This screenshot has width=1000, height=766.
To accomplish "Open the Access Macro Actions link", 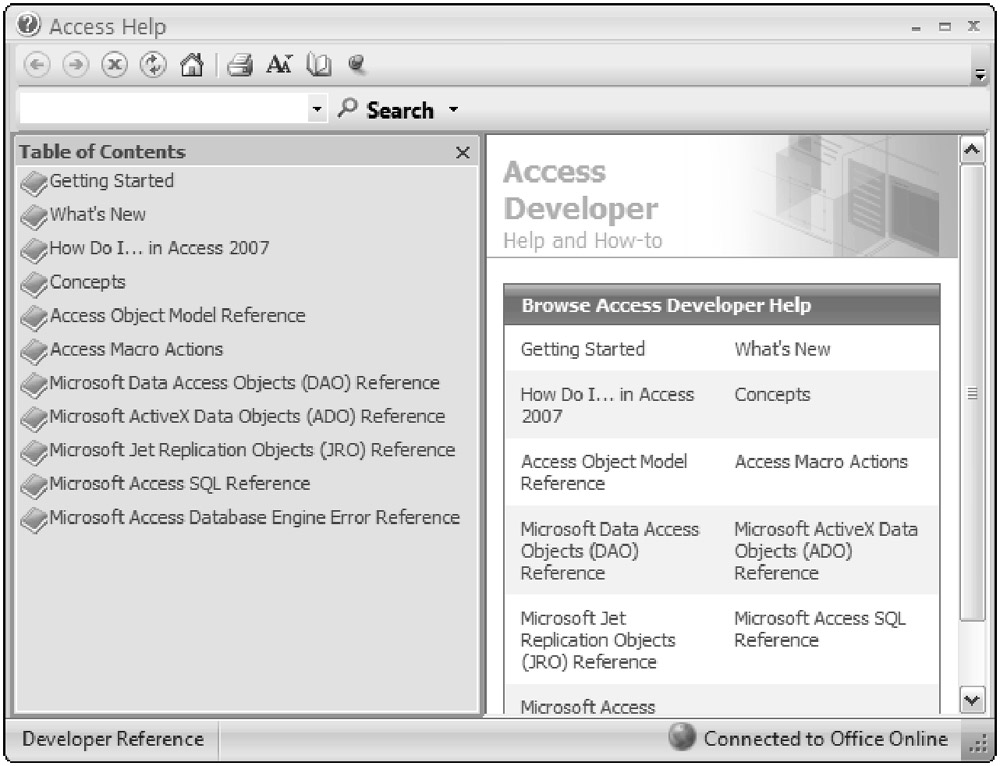I will (820, 462).
